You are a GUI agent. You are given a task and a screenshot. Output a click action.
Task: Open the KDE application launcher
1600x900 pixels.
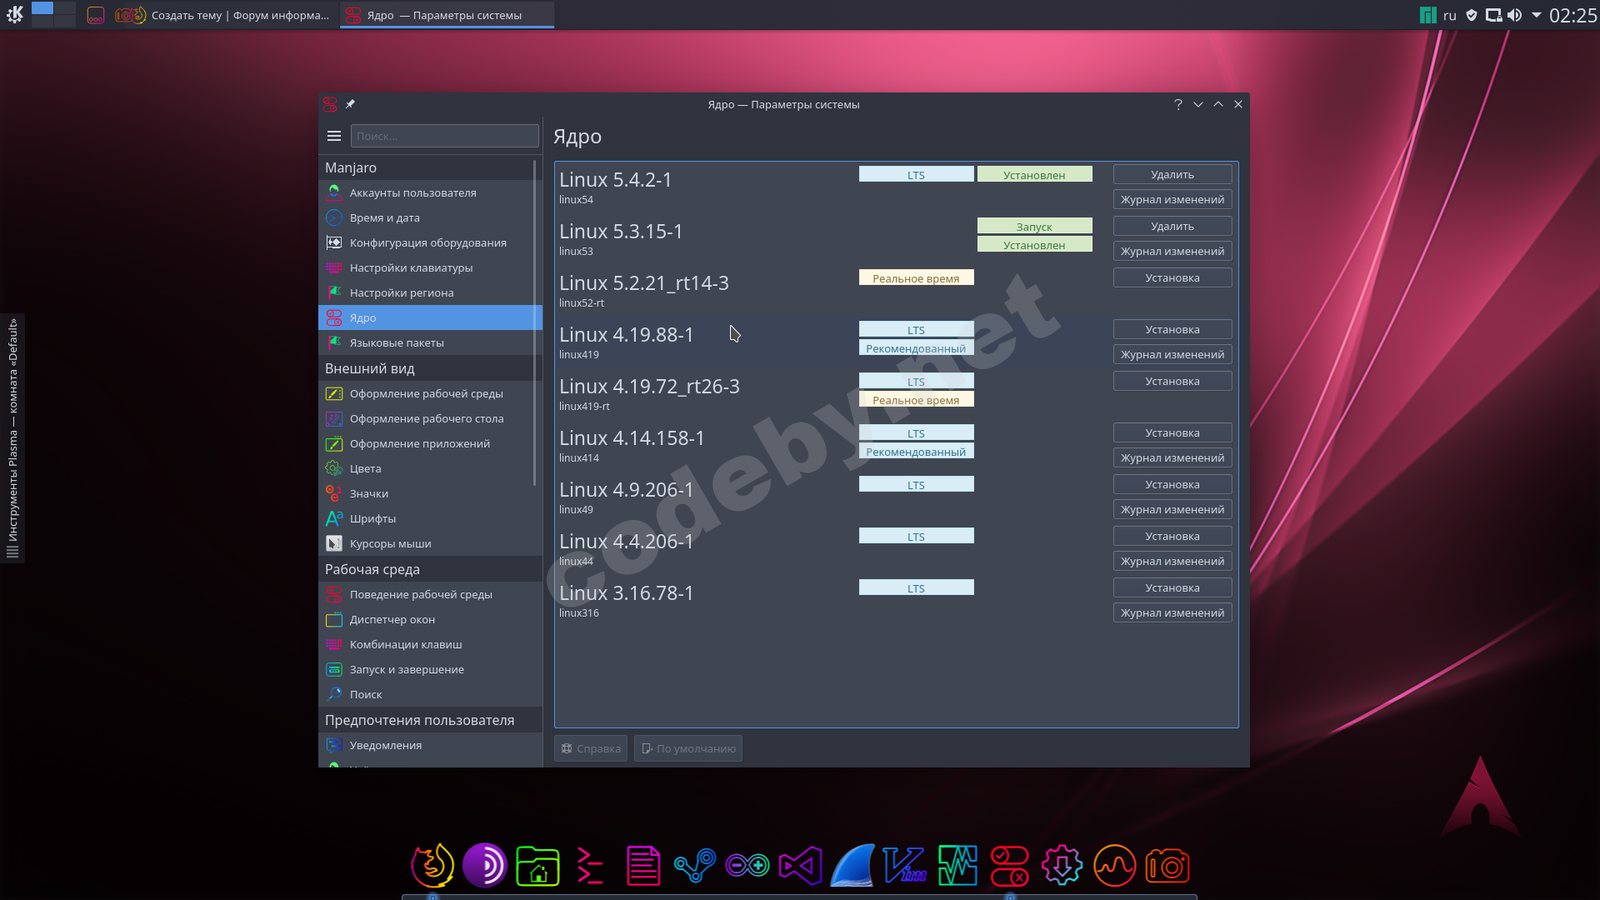(15, 14)
